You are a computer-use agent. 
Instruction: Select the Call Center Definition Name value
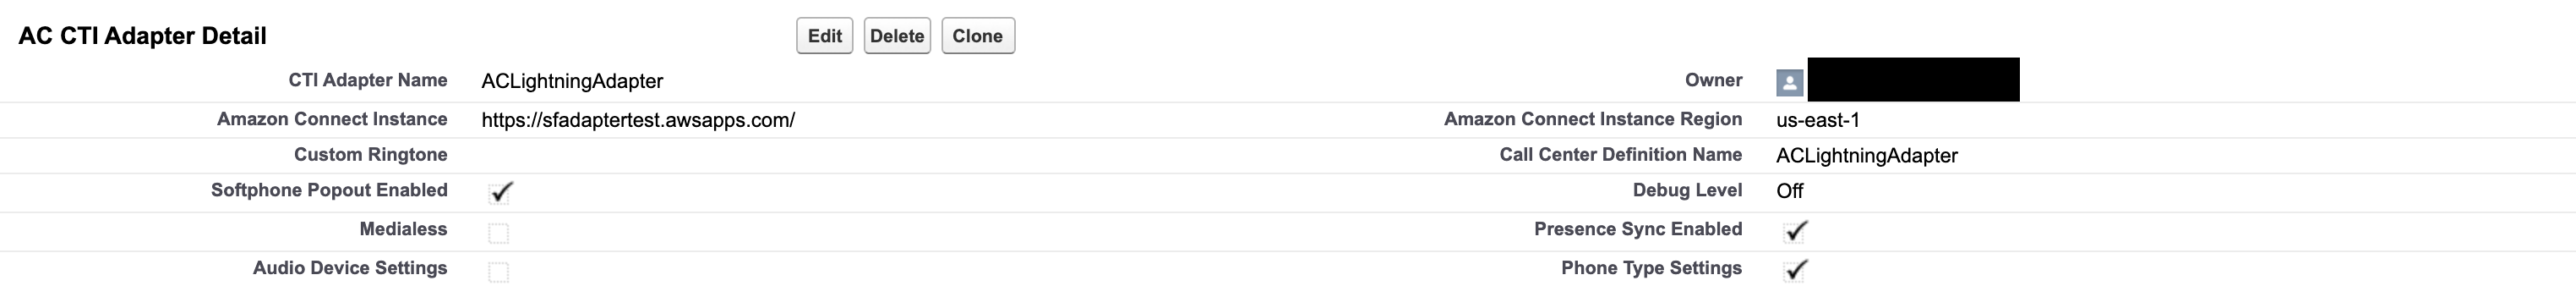point(1867,156)
